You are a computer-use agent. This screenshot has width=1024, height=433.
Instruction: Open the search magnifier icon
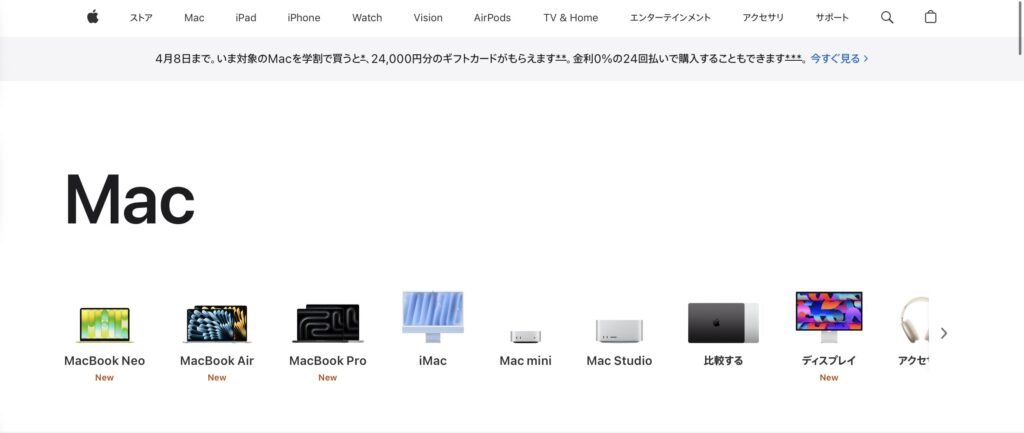pos(887,18)
